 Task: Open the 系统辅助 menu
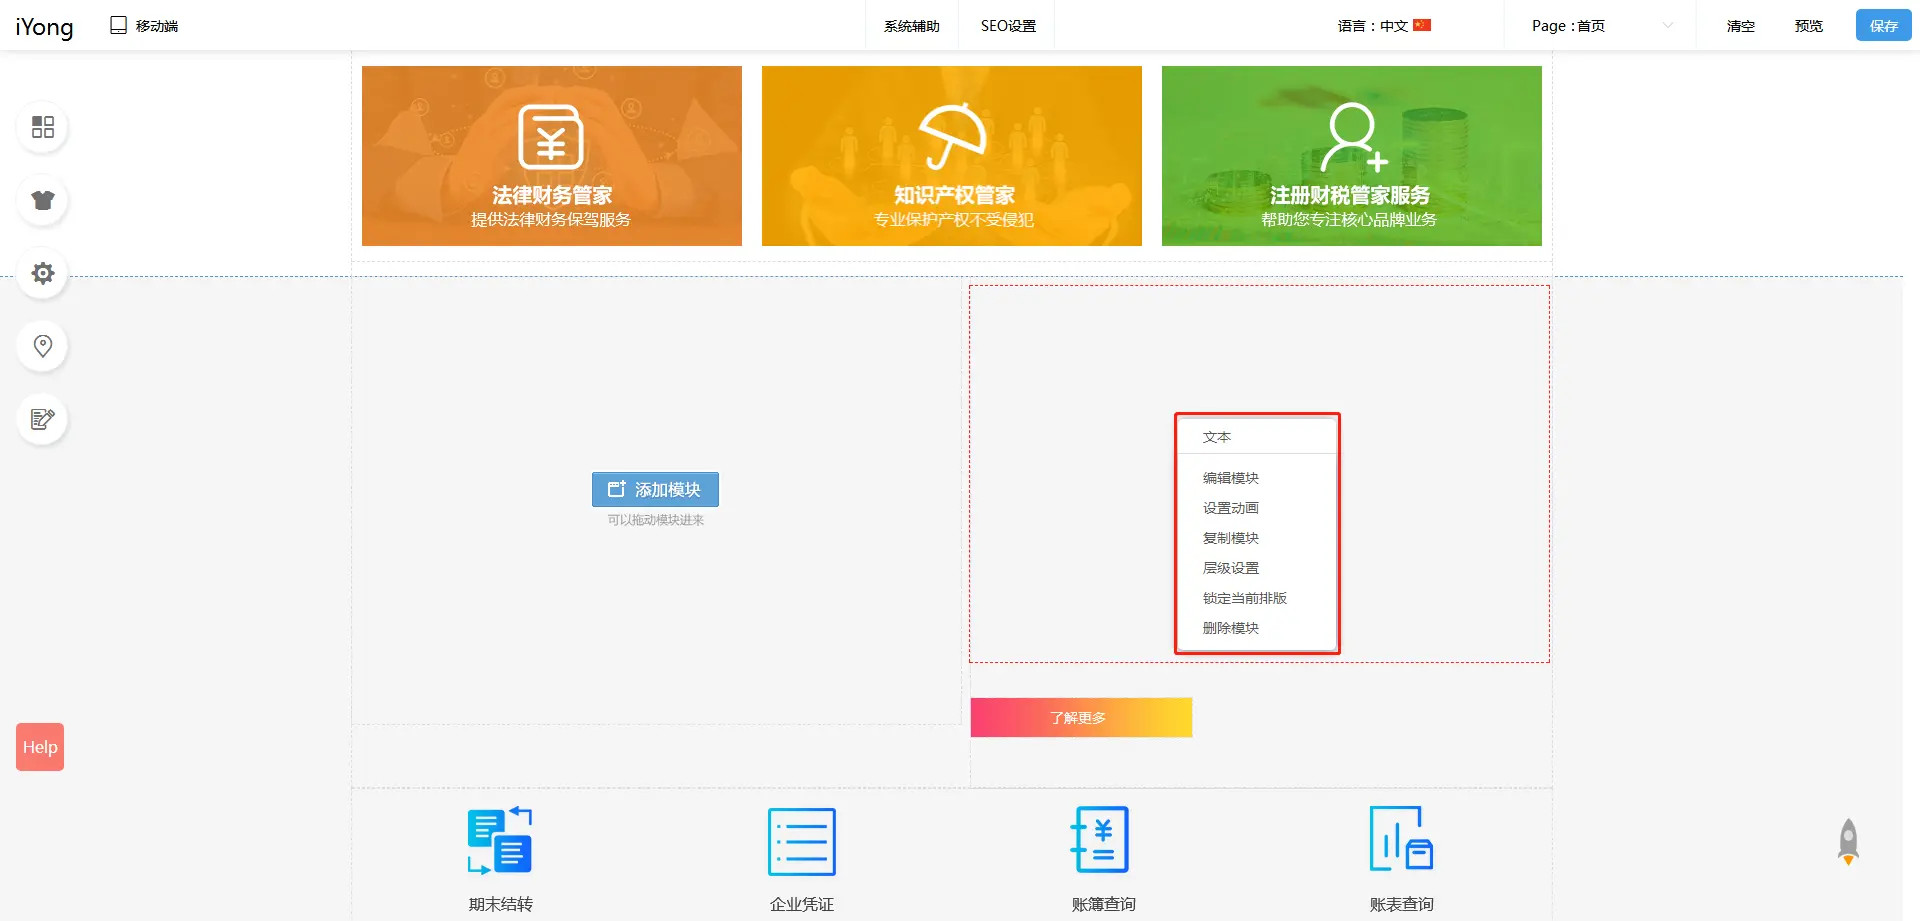click(911, 26)
